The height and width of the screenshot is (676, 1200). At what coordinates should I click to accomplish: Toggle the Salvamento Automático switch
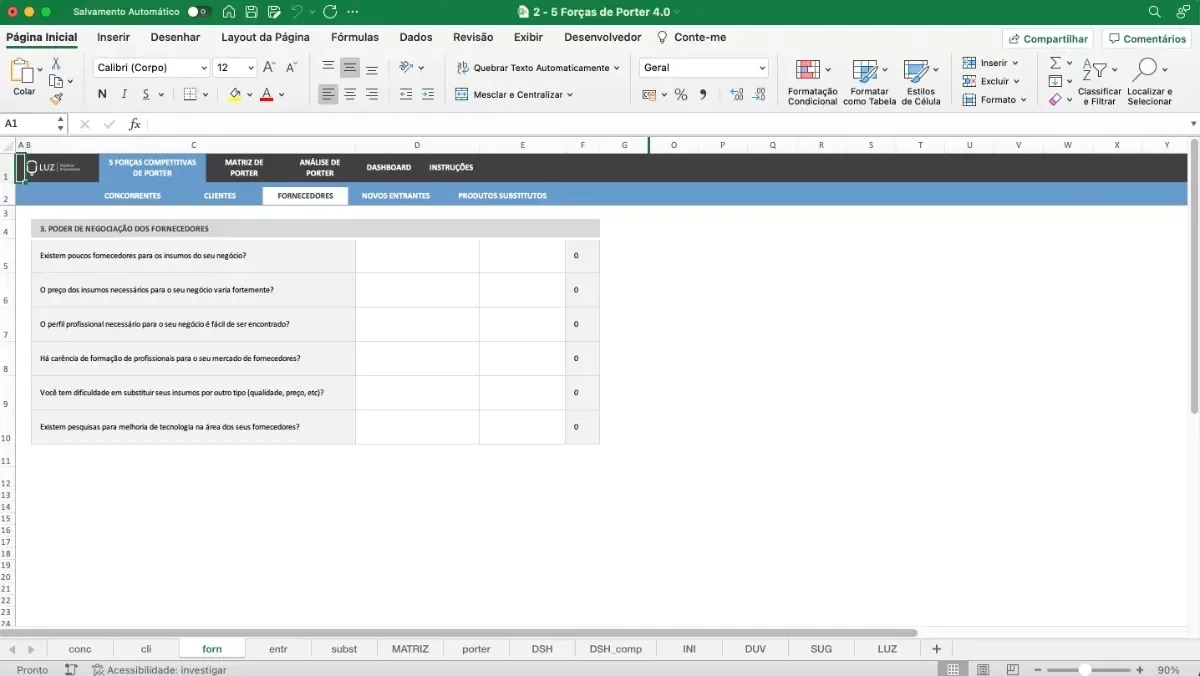[x=199, y=12]
